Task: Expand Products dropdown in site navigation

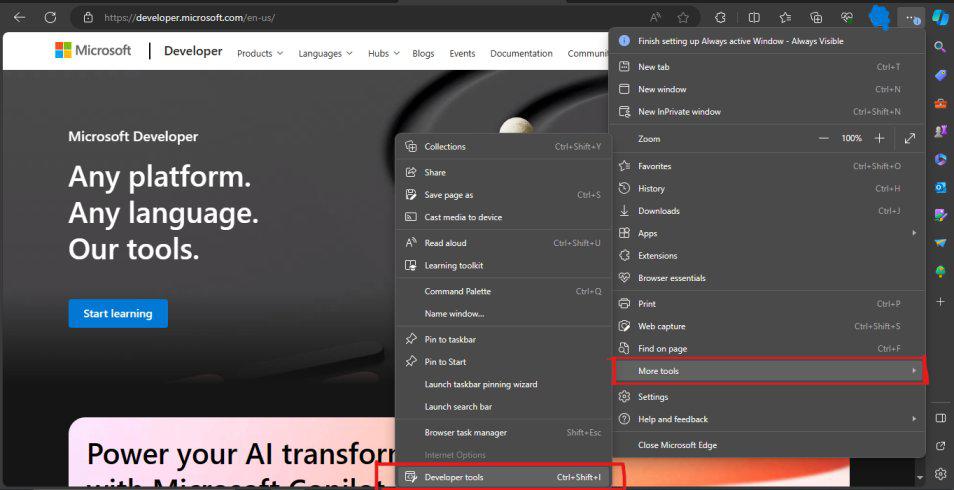Action: pos(260,54)
